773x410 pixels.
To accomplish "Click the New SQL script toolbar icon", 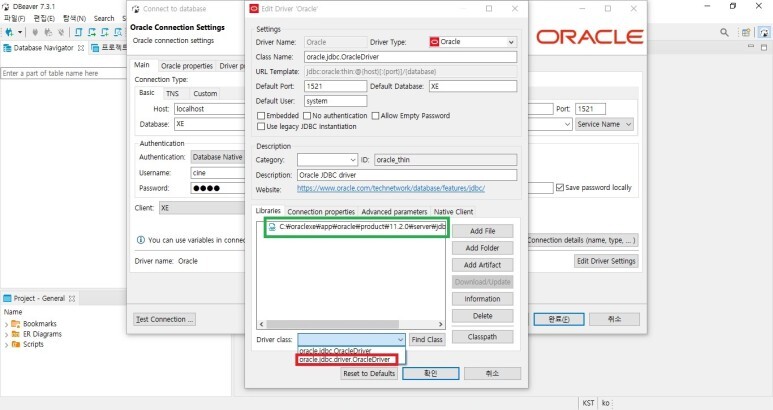I will pos(105,32).
